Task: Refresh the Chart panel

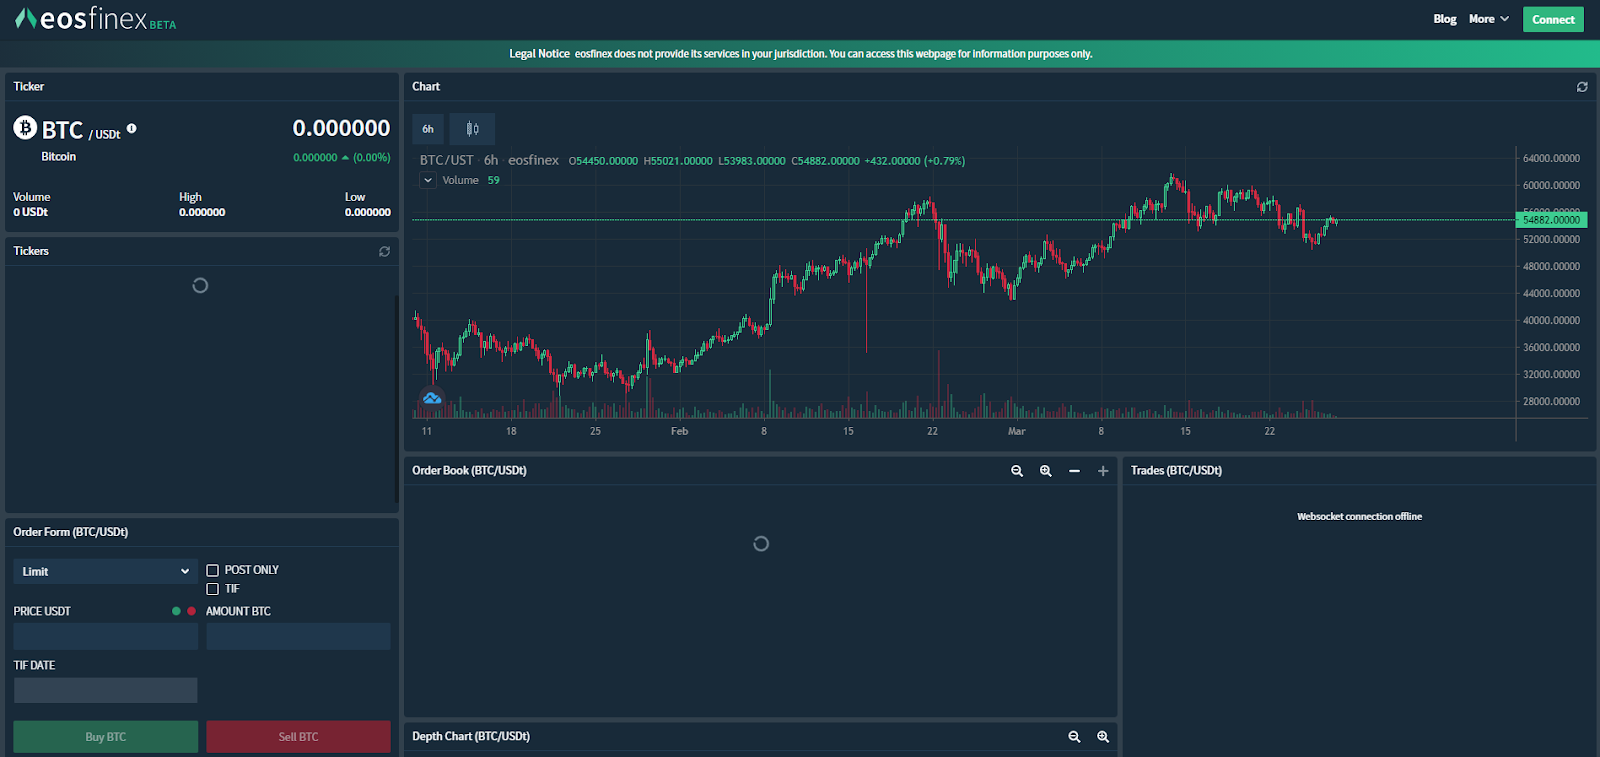Action: pyautogui.click(x=1582, y=87)
